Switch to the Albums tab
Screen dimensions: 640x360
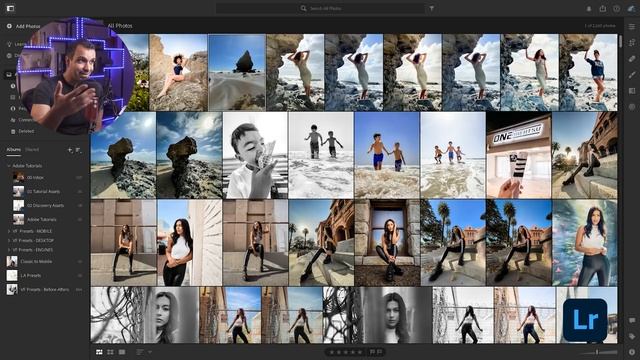13,150
